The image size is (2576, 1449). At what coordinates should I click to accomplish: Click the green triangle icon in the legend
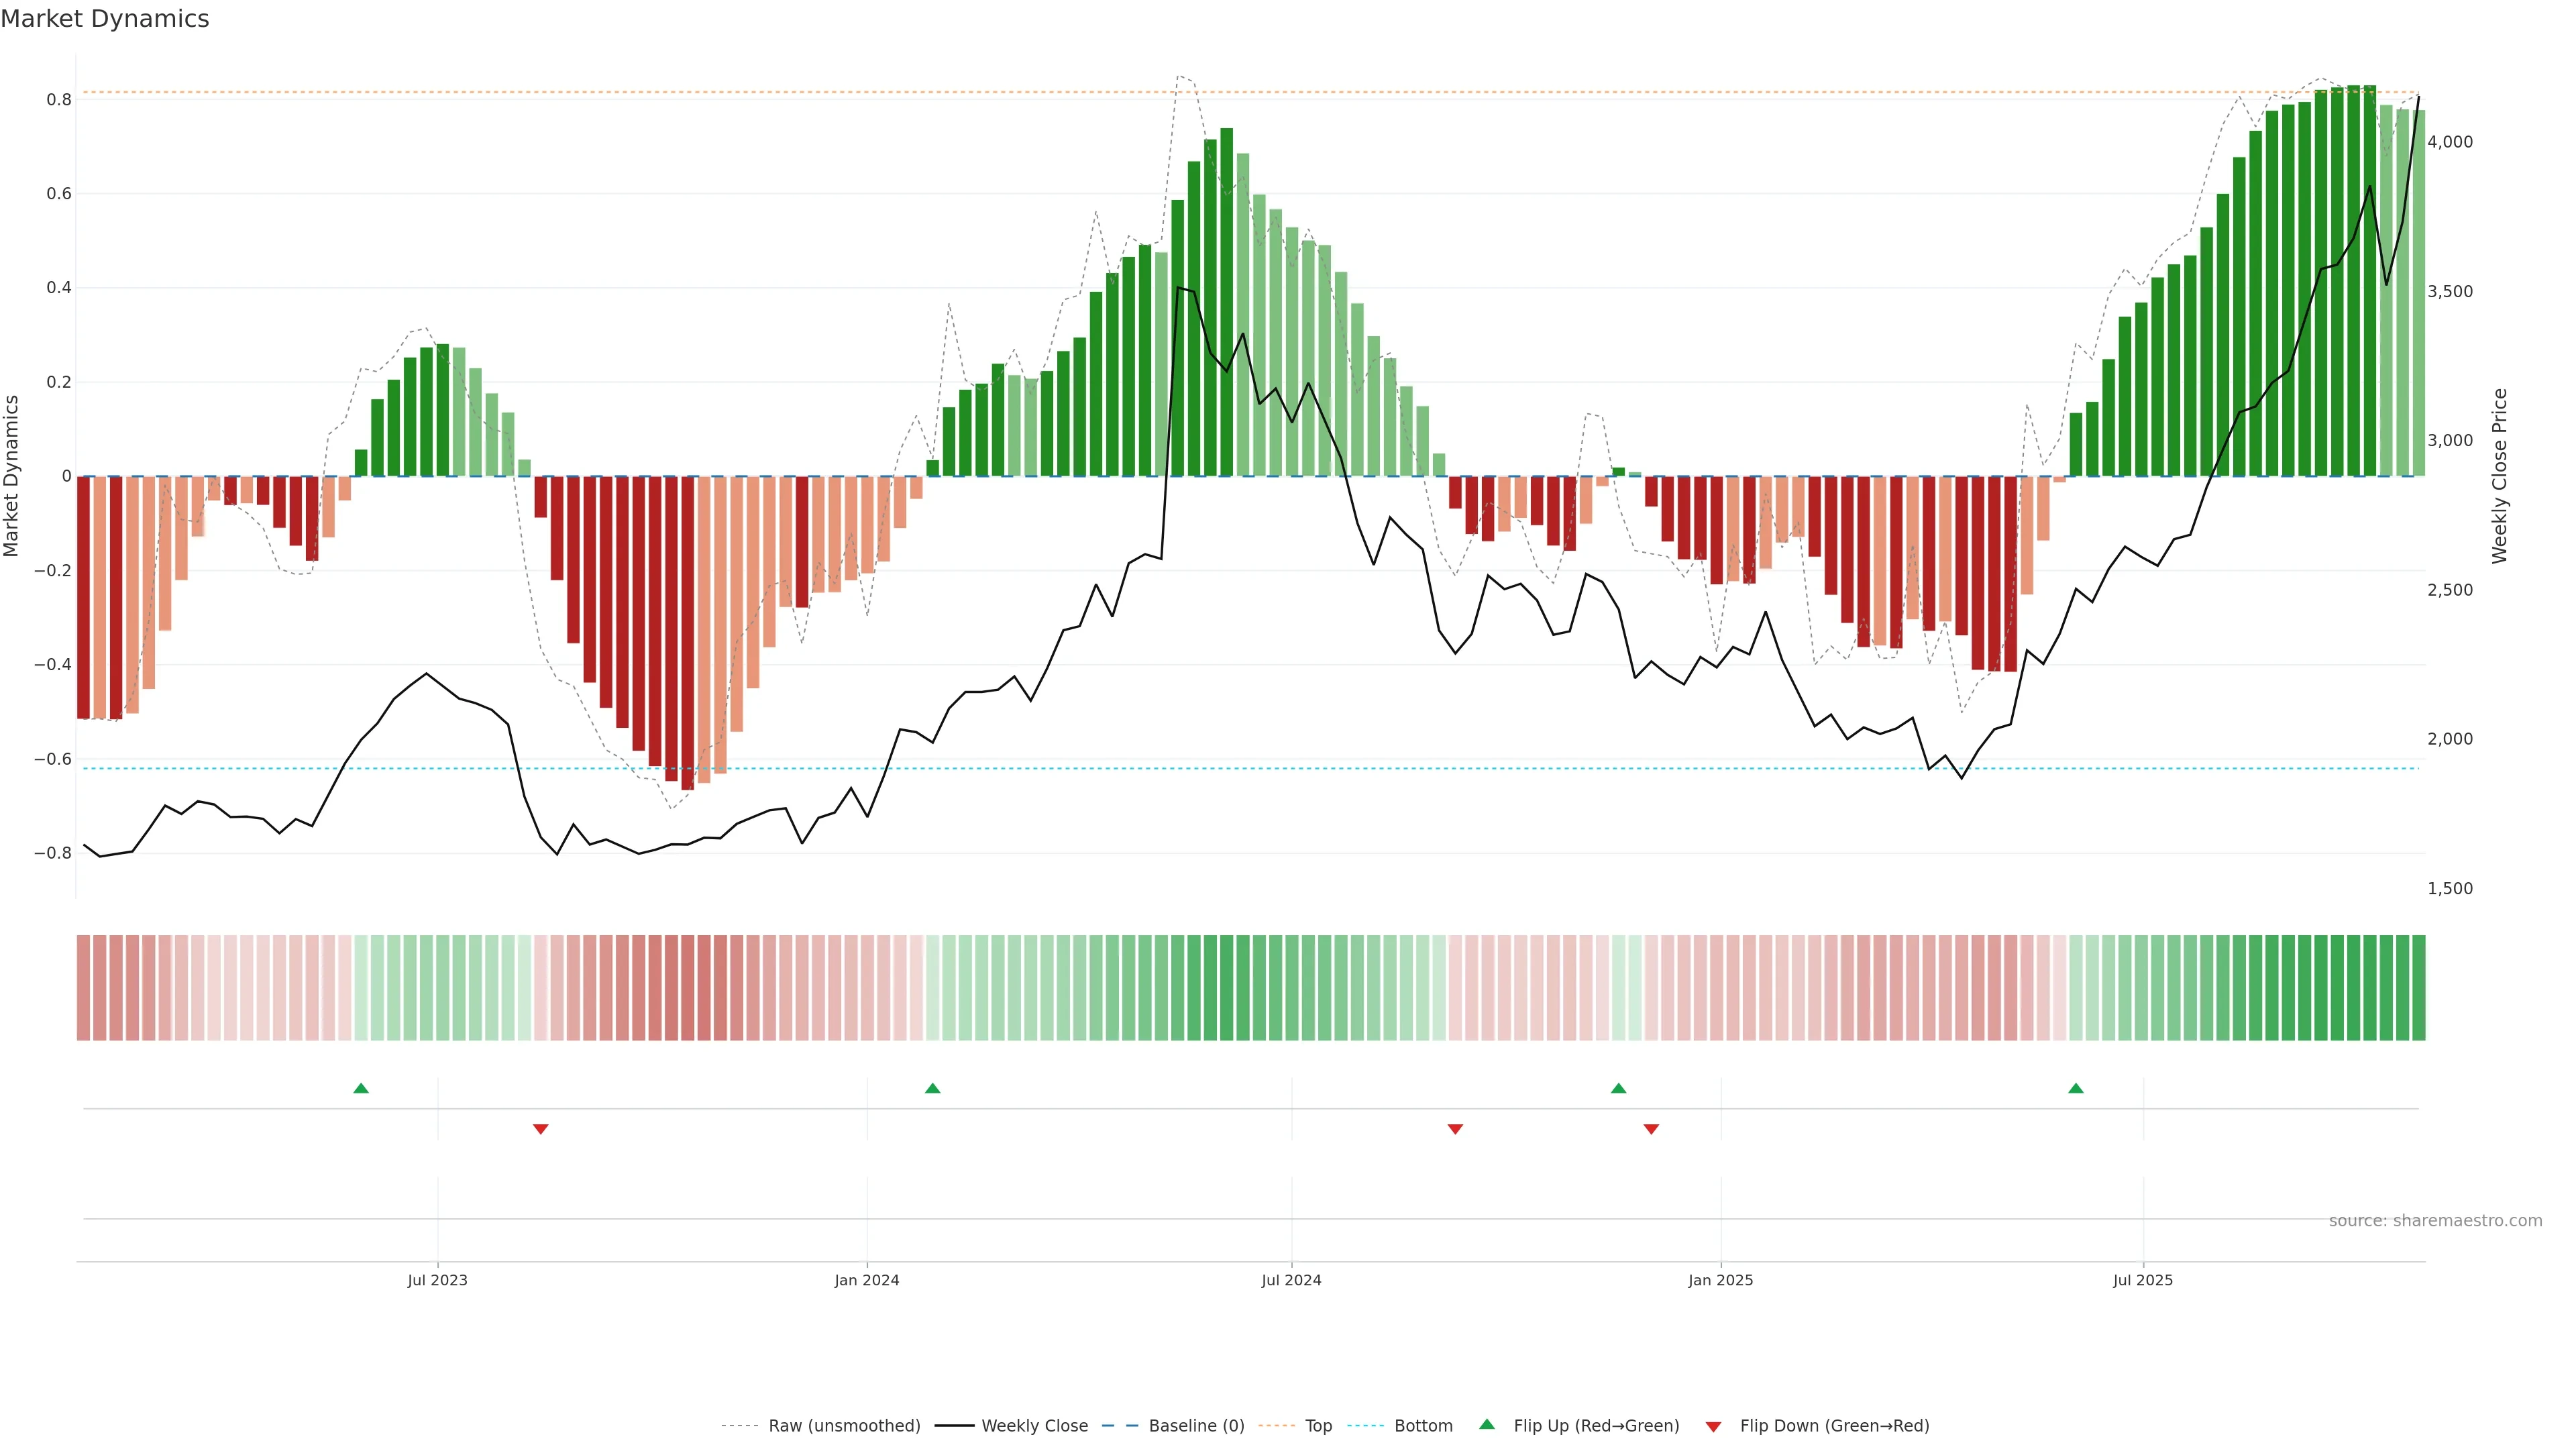(1487, 1424)
